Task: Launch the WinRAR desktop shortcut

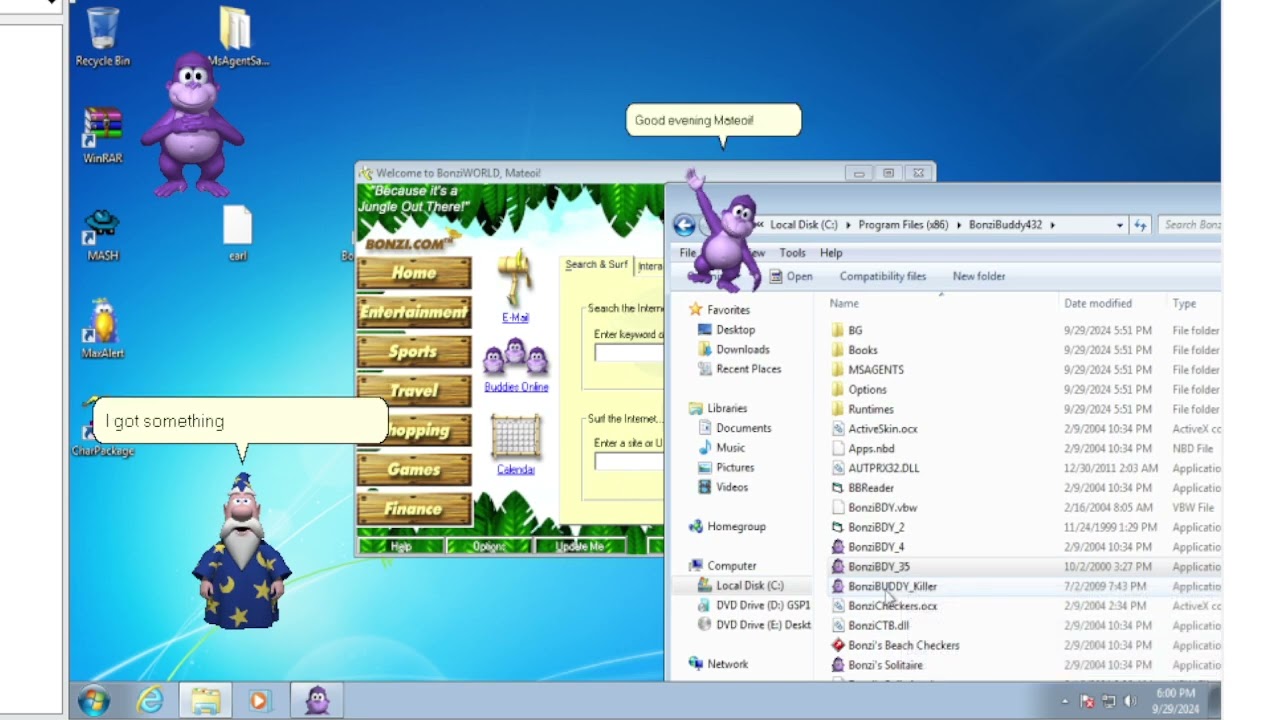Action: [103, 136]
